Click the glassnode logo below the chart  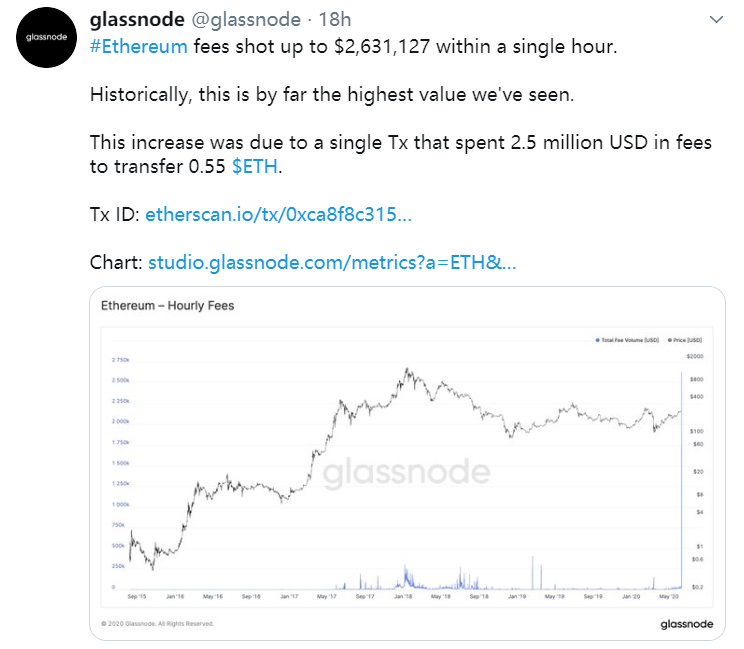point(685,624)
